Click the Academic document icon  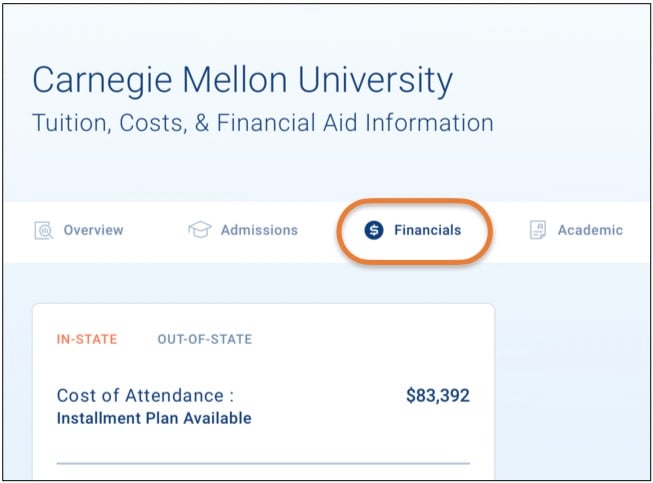point(538,230)
